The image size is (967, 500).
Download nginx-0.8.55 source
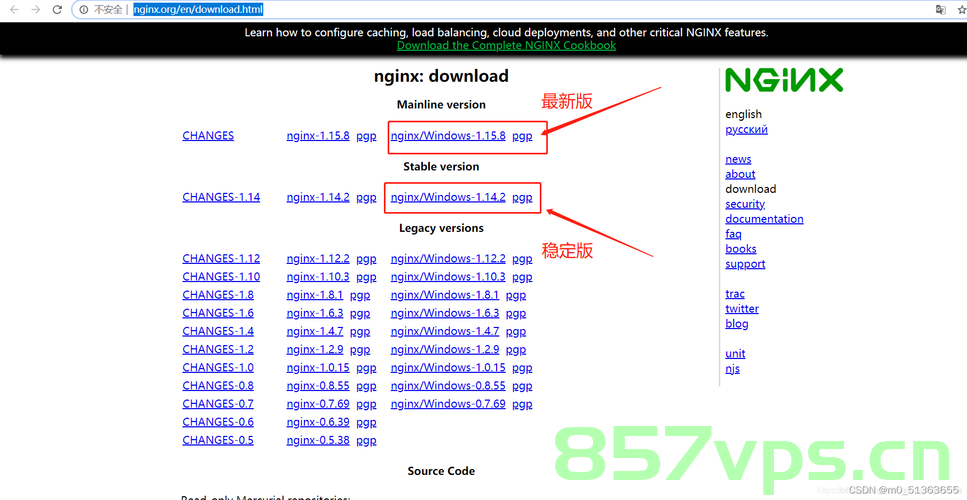tap(318, 386)
